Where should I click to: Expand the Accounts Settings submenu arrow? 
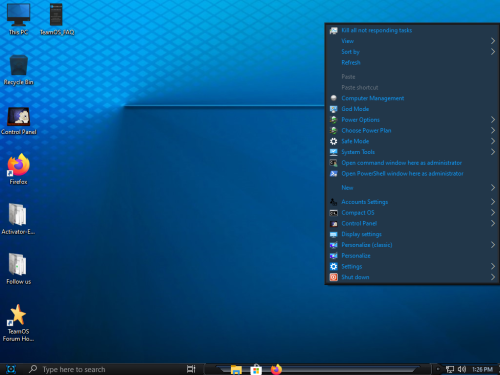click(x=493, y=202)
